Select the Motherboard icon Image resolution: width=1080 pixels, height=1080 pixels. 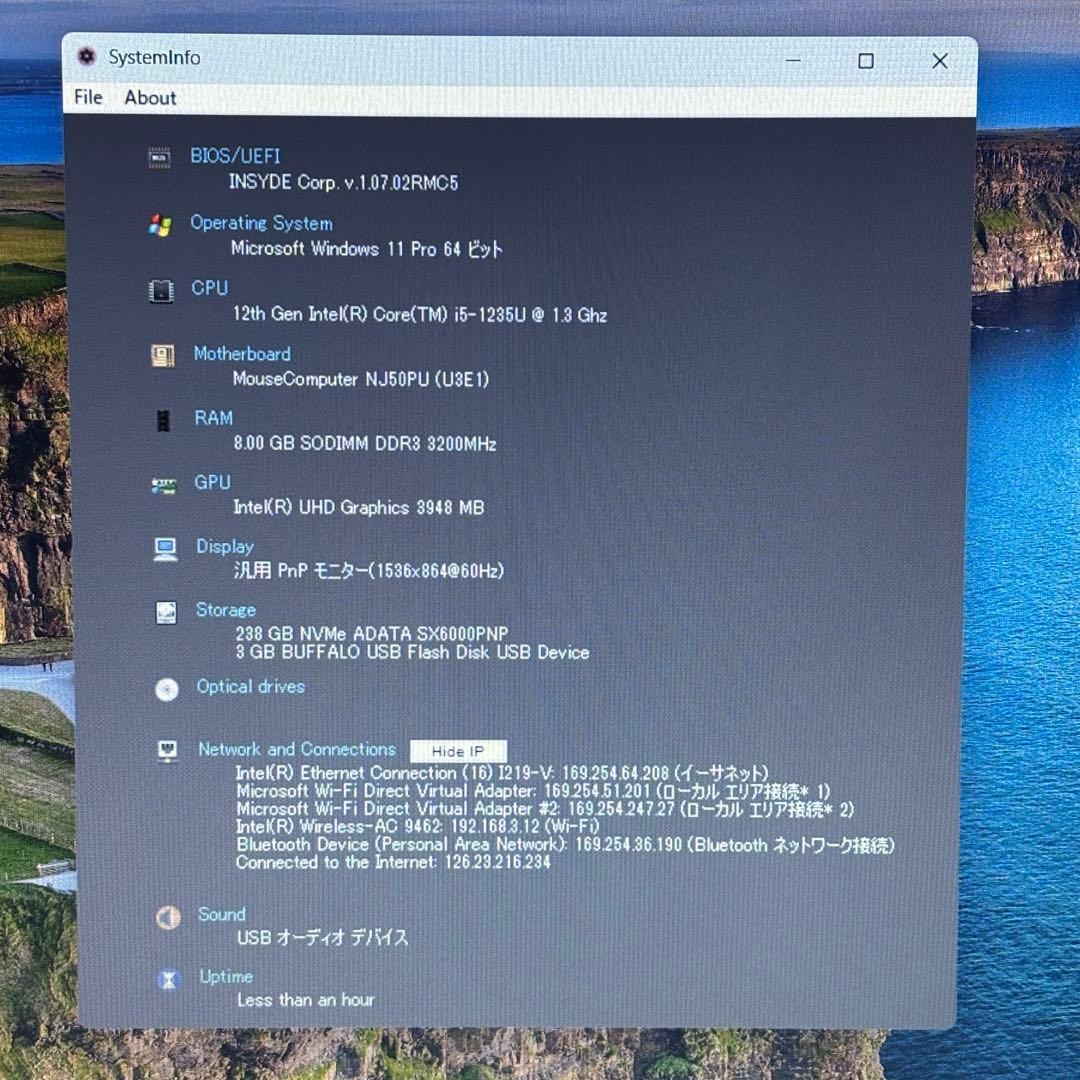click(162, 356)
